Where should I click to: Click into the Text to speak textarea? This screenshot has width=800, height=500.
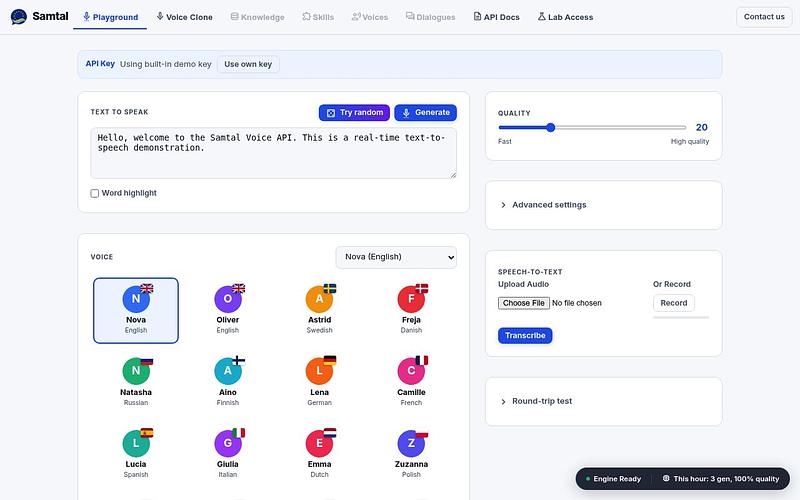(x=273, y=153)
